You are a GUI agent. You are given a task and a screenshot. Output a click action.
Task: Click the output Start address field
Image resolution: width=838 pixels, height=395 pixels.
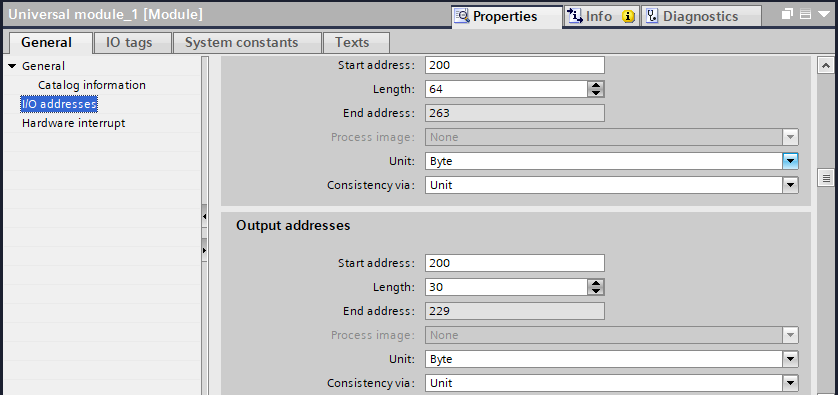(515, 263)
